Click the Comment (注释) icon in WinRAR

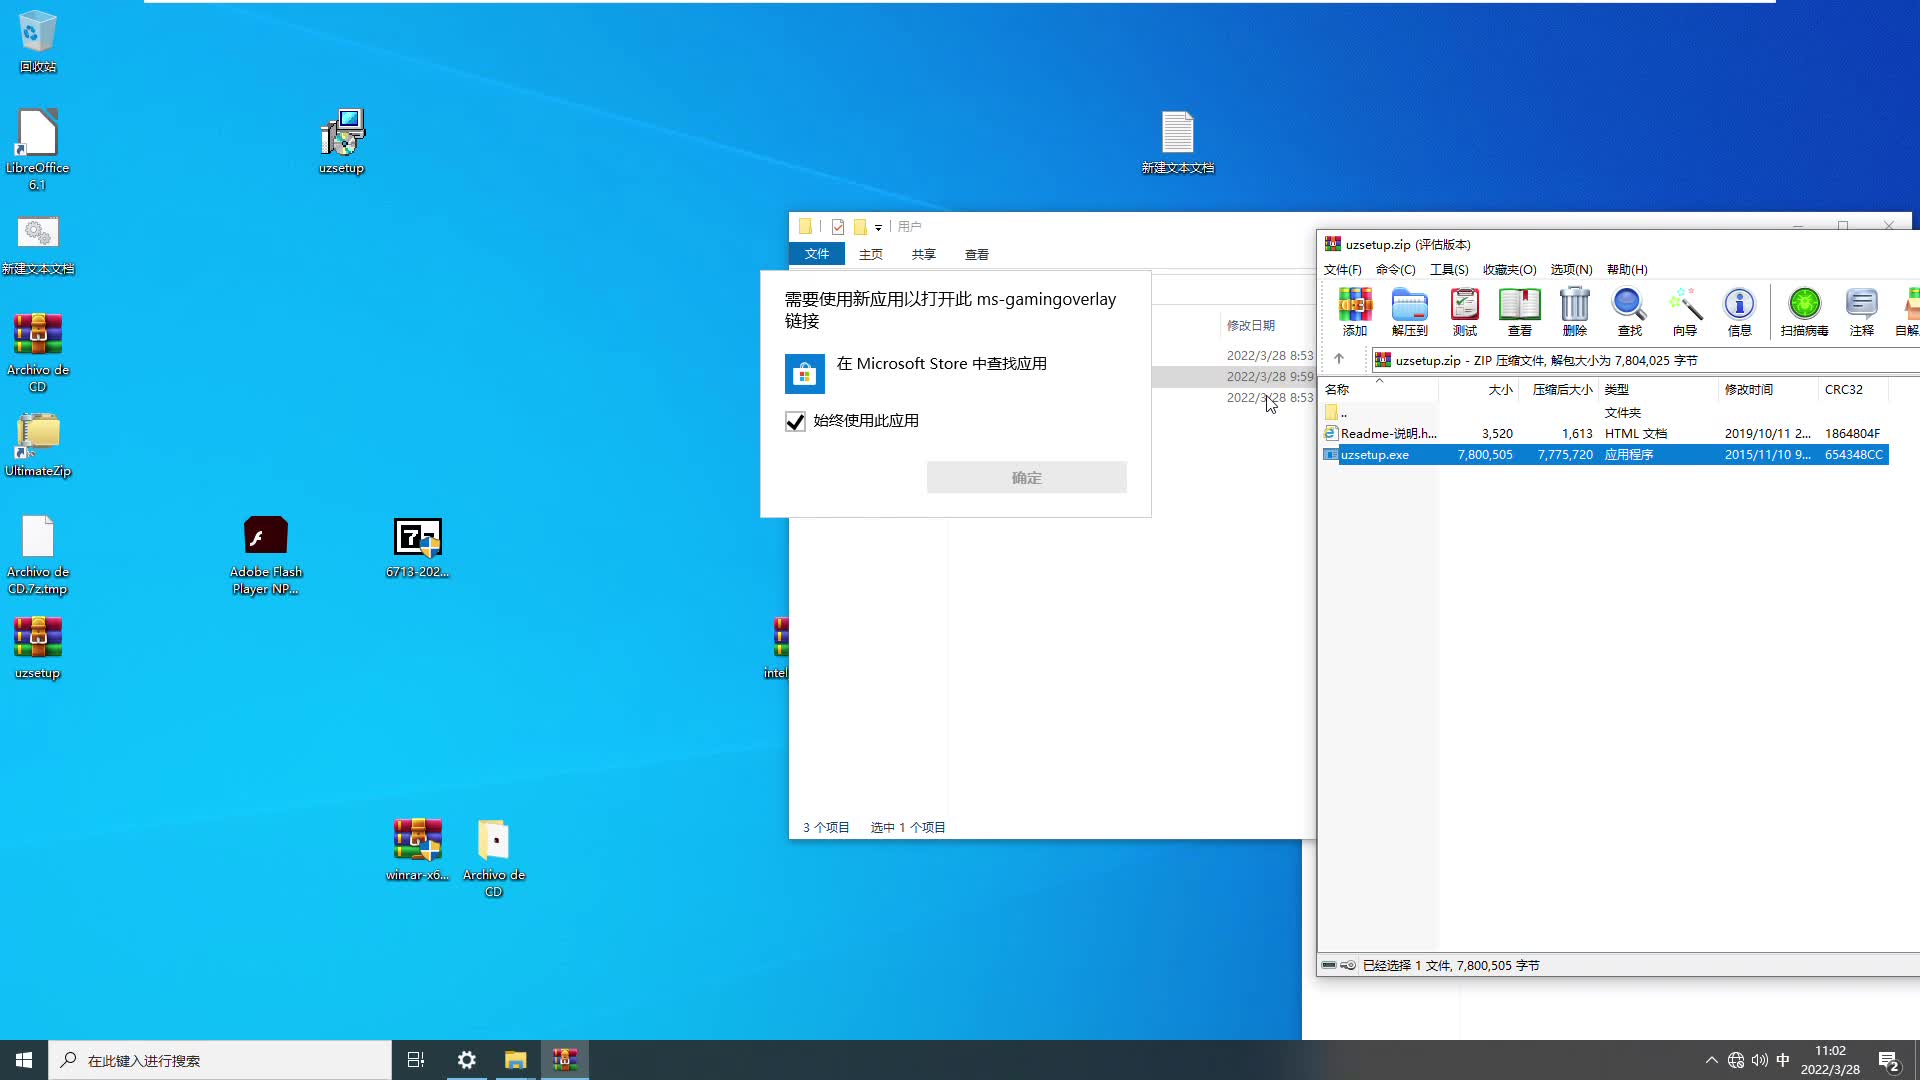point(1862,312)
